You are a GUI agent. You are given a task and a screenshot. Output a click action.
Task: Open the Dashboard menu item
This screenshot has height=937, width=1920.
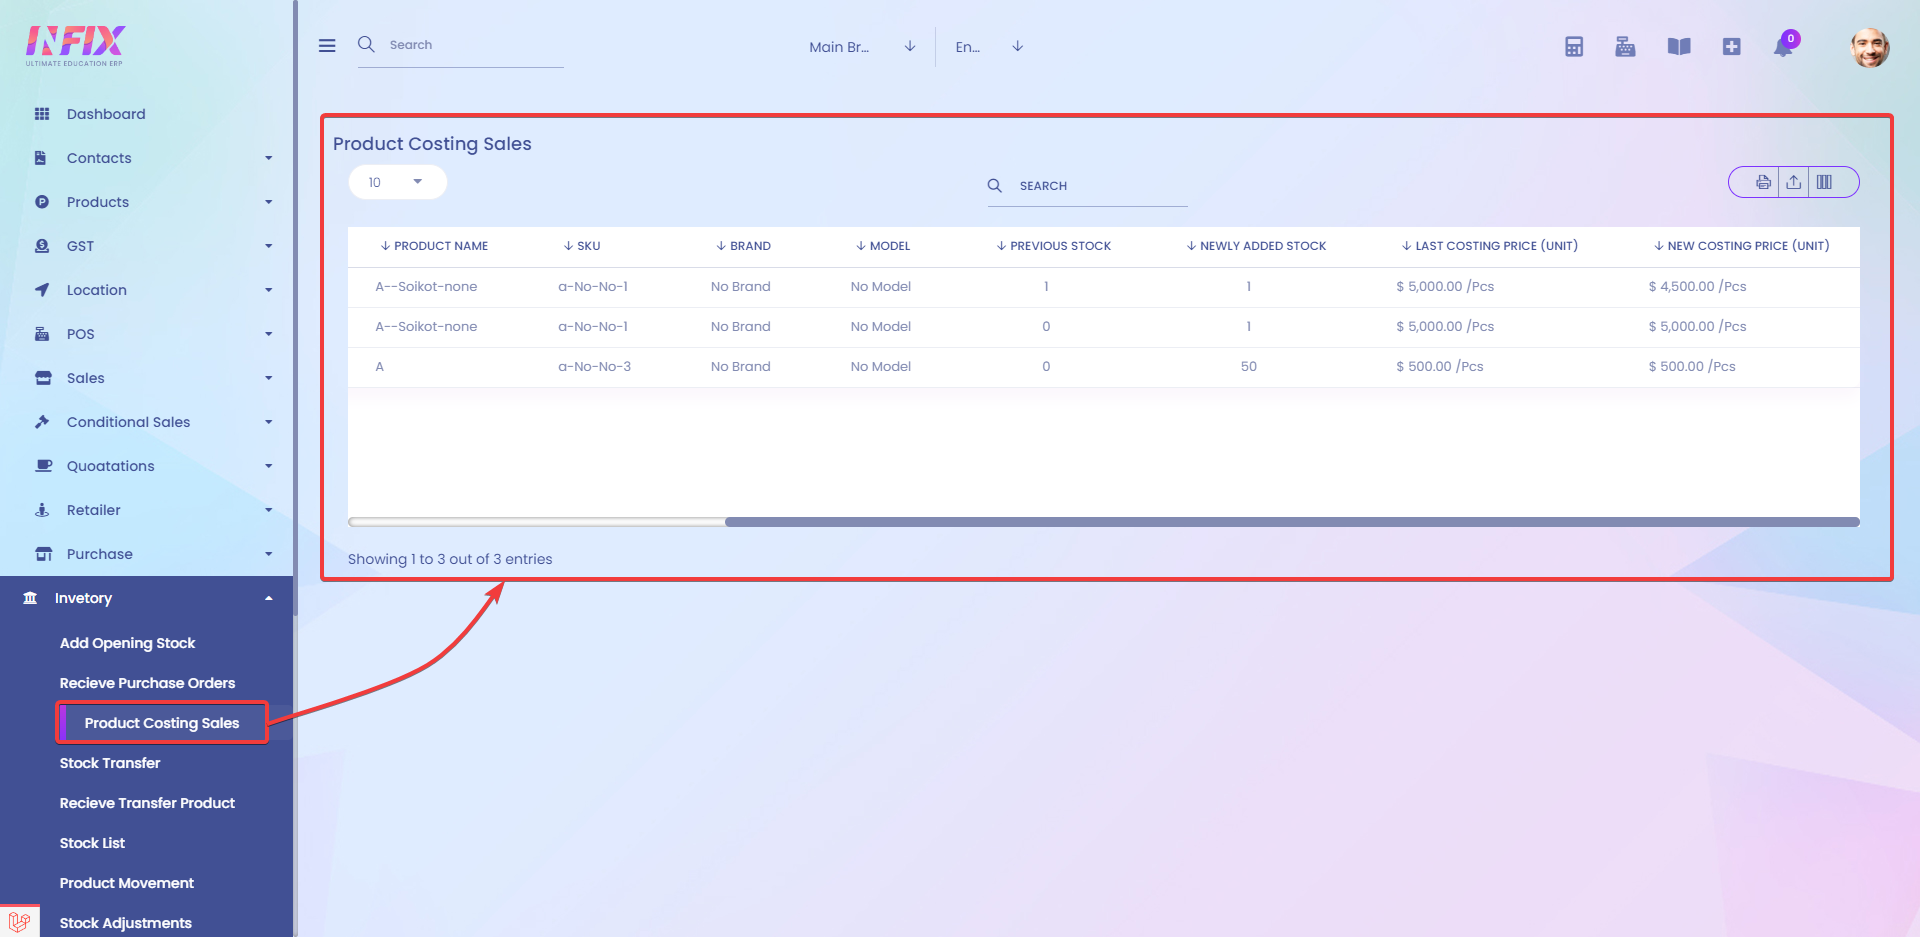(x=106, y=114)
